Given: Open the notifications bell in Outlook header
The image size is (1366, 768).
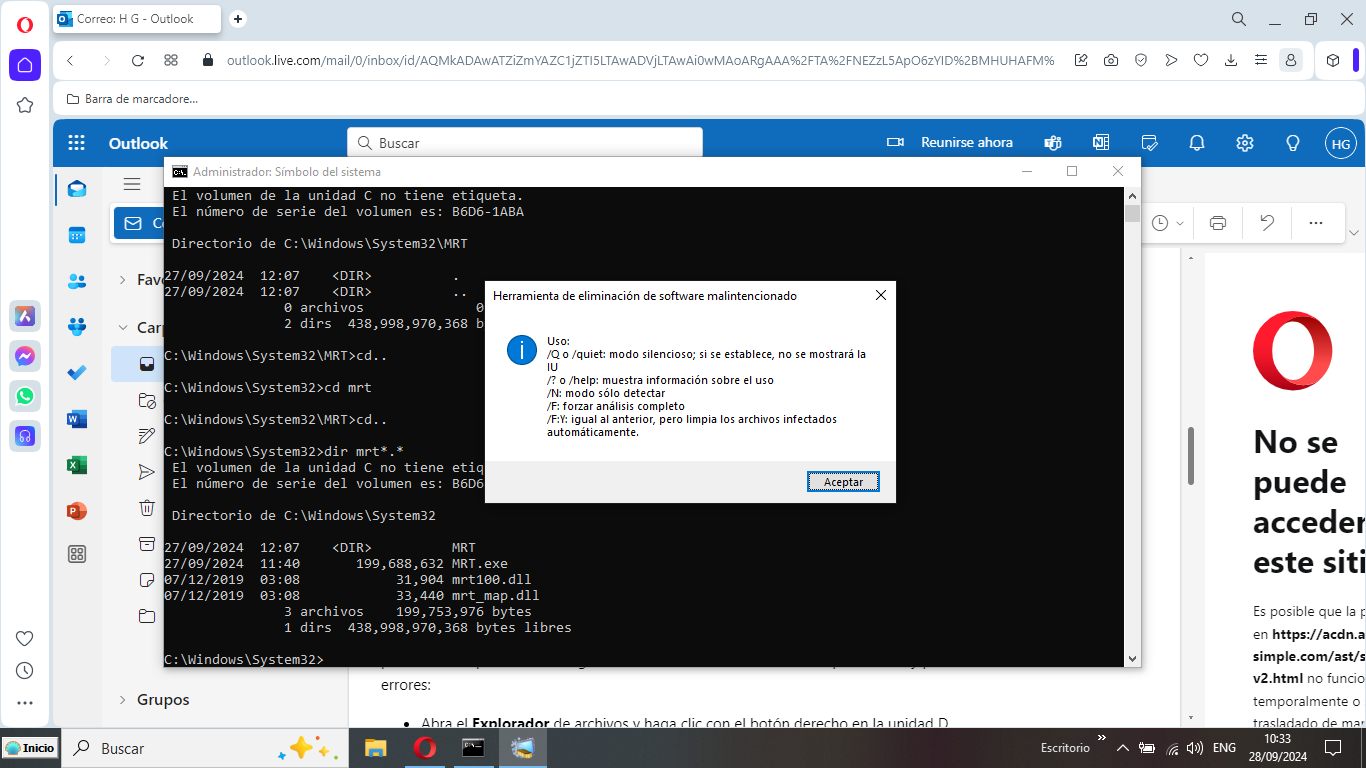Looking at the screenshot, I should (x=1196, y=143).
